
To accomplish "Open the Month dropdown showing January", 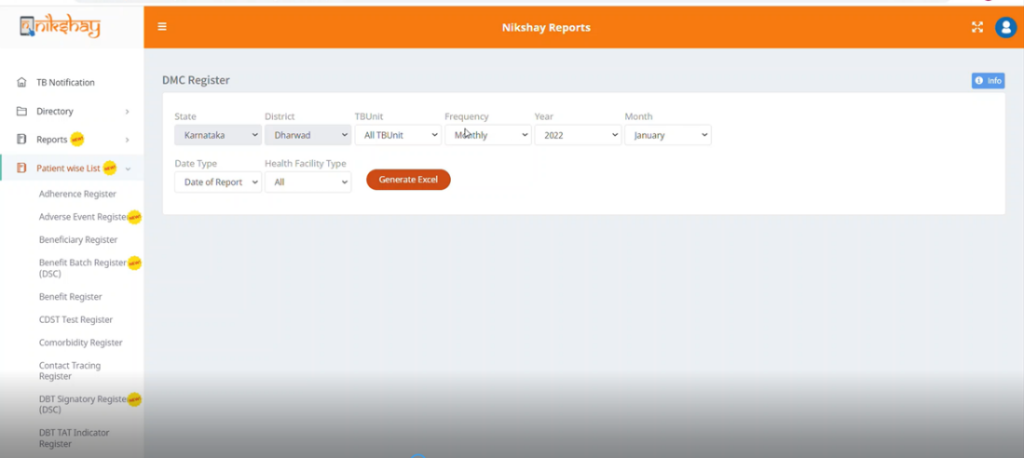I will tap(668, 135).
